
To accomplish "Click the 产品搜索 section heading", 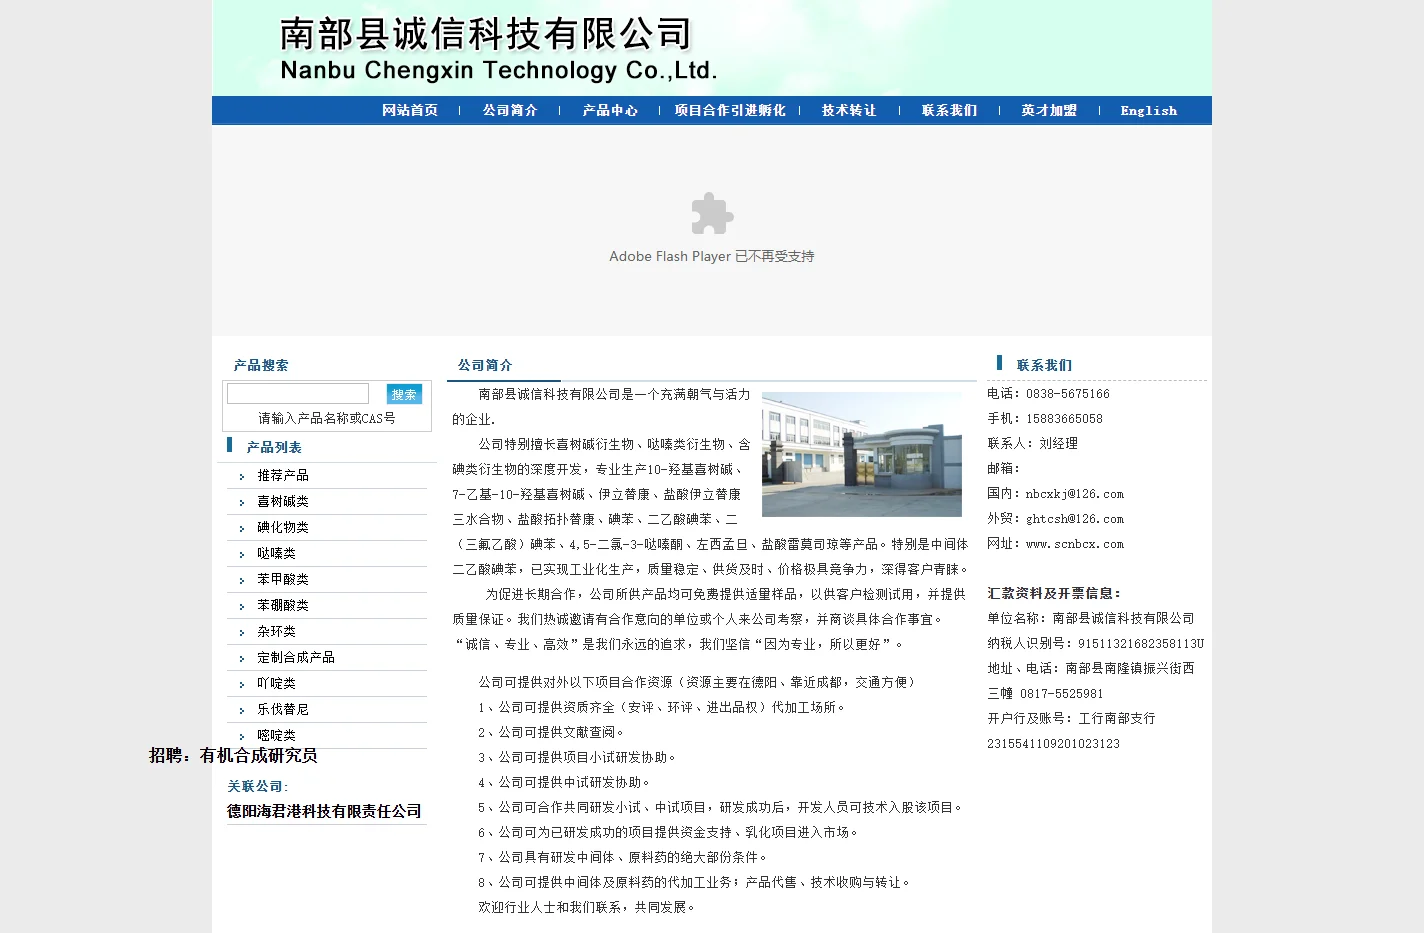I will click(261, 365).
